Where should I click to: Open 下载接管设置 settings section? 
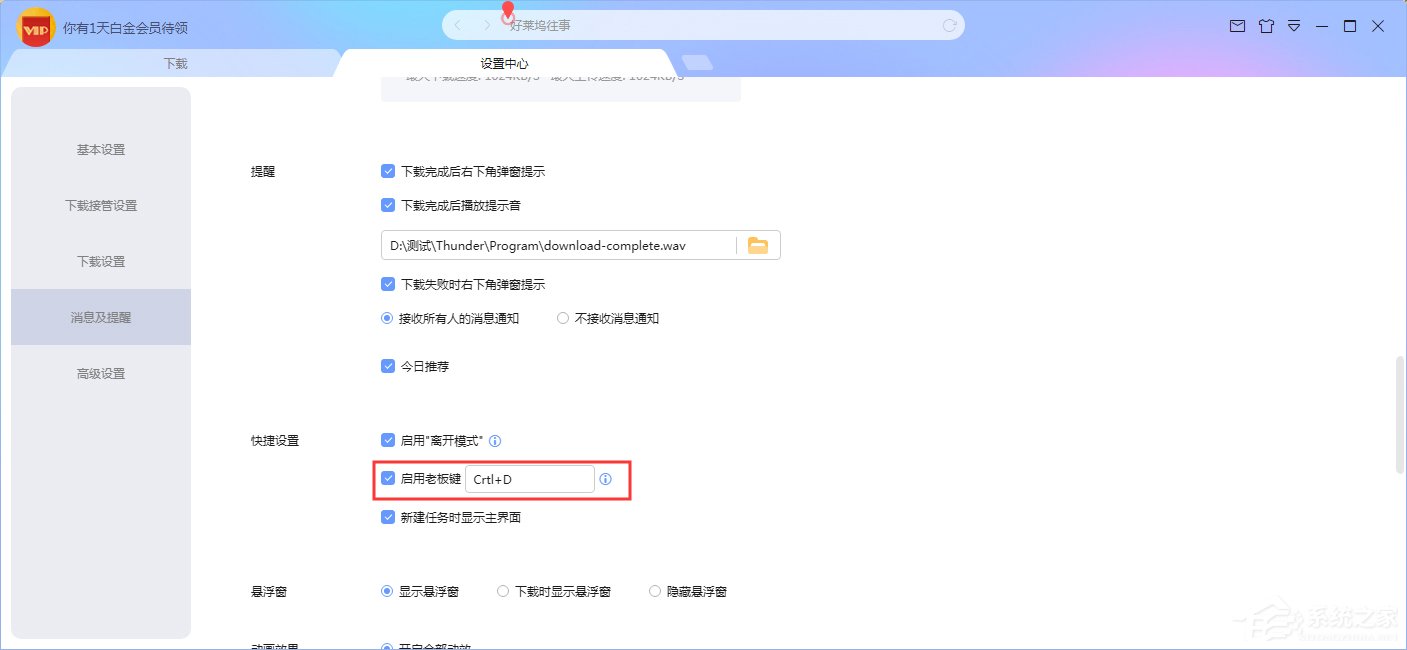pos(100,205)
